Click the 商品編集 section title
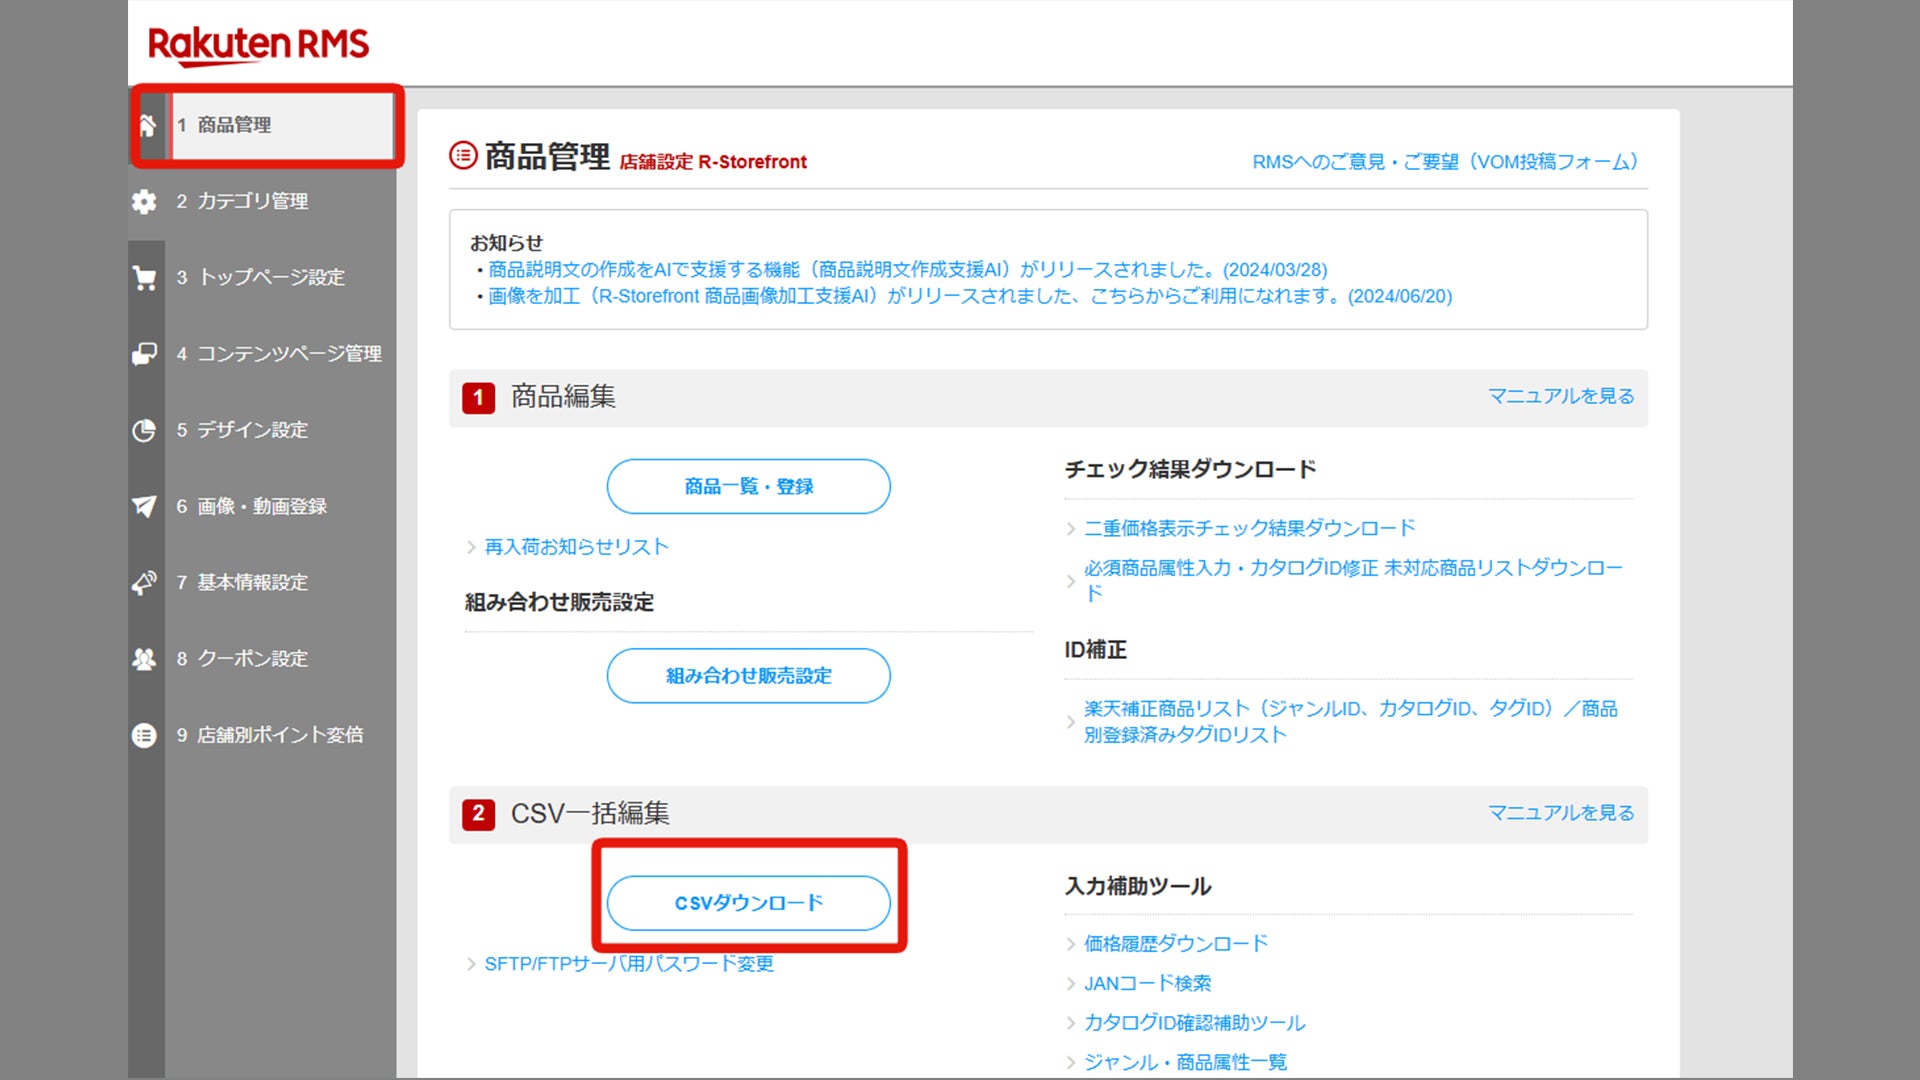The height and width of the screenshot is (1080, 1920). pos(563,397)
